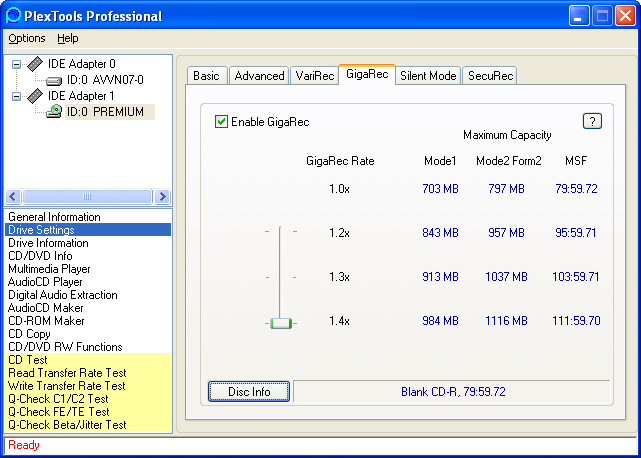Click the PlexTools title bar logo icon
641x458 pixels.
13,16
